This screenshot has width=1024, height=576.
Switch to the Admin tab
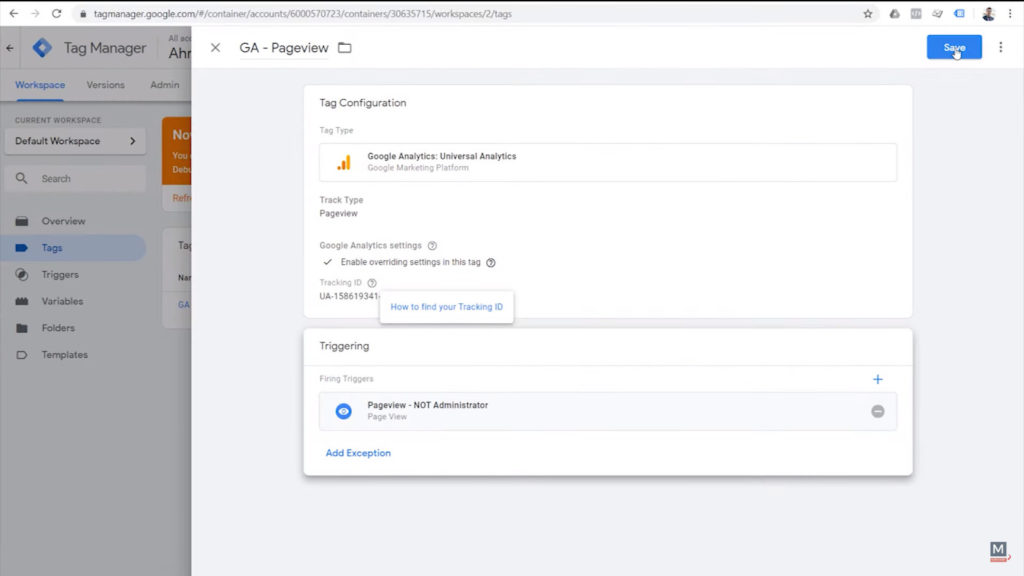coord(164,85)
